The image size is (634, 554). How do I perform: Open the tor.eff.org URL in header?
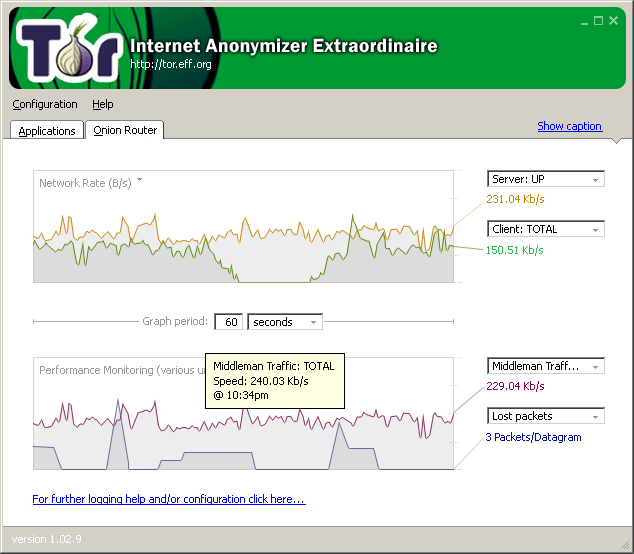click(171, 64)
